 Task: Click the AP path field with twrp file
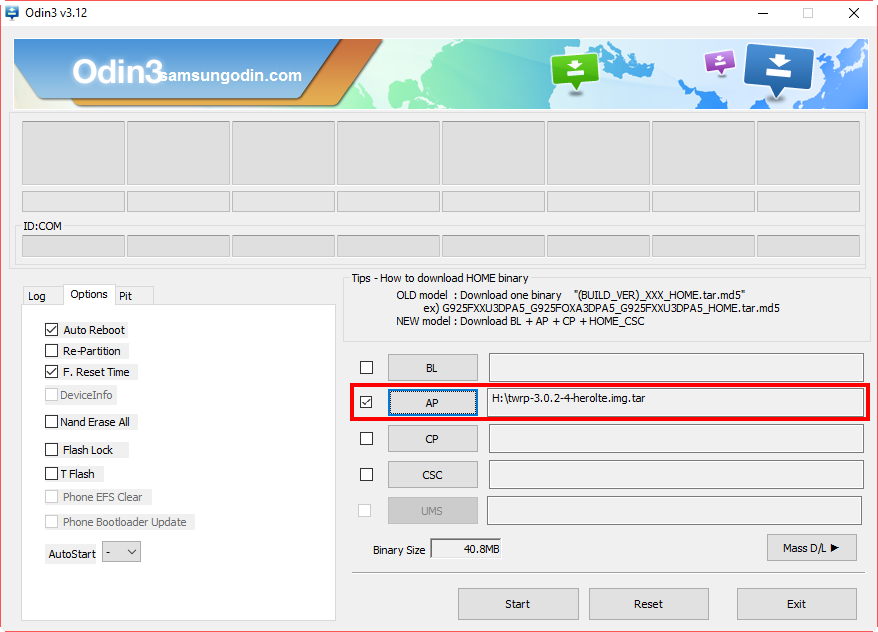[675, 402]
